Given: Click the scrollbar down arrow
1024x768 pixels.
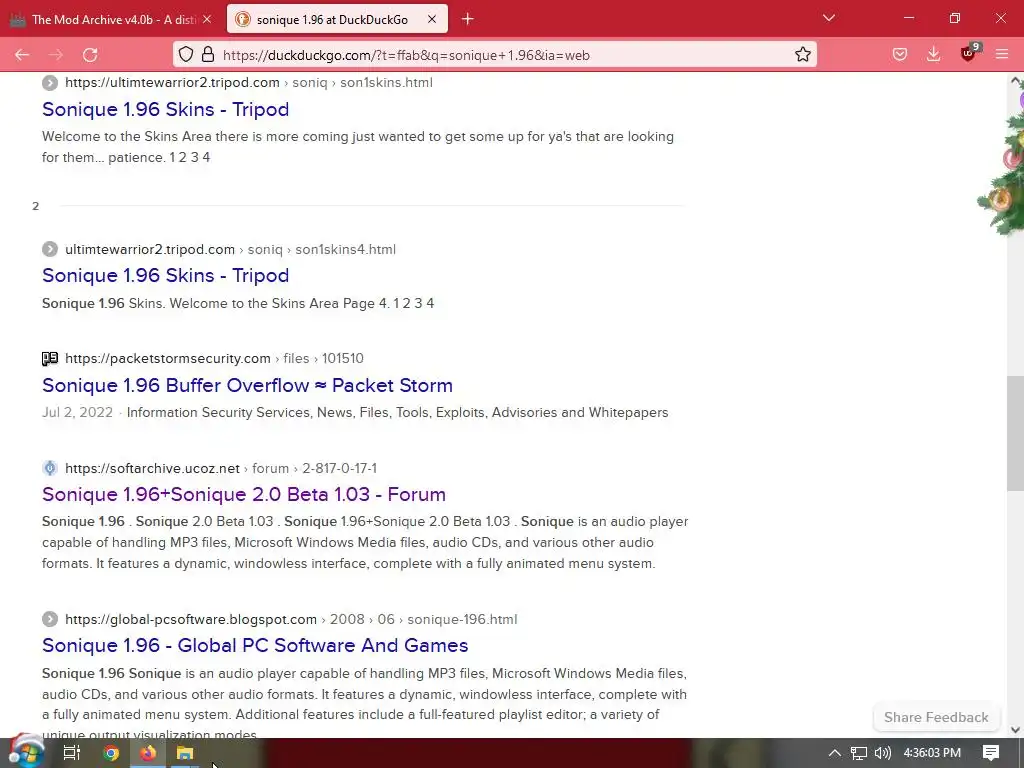Looking at the screenshot, I should click(1016, 729).
